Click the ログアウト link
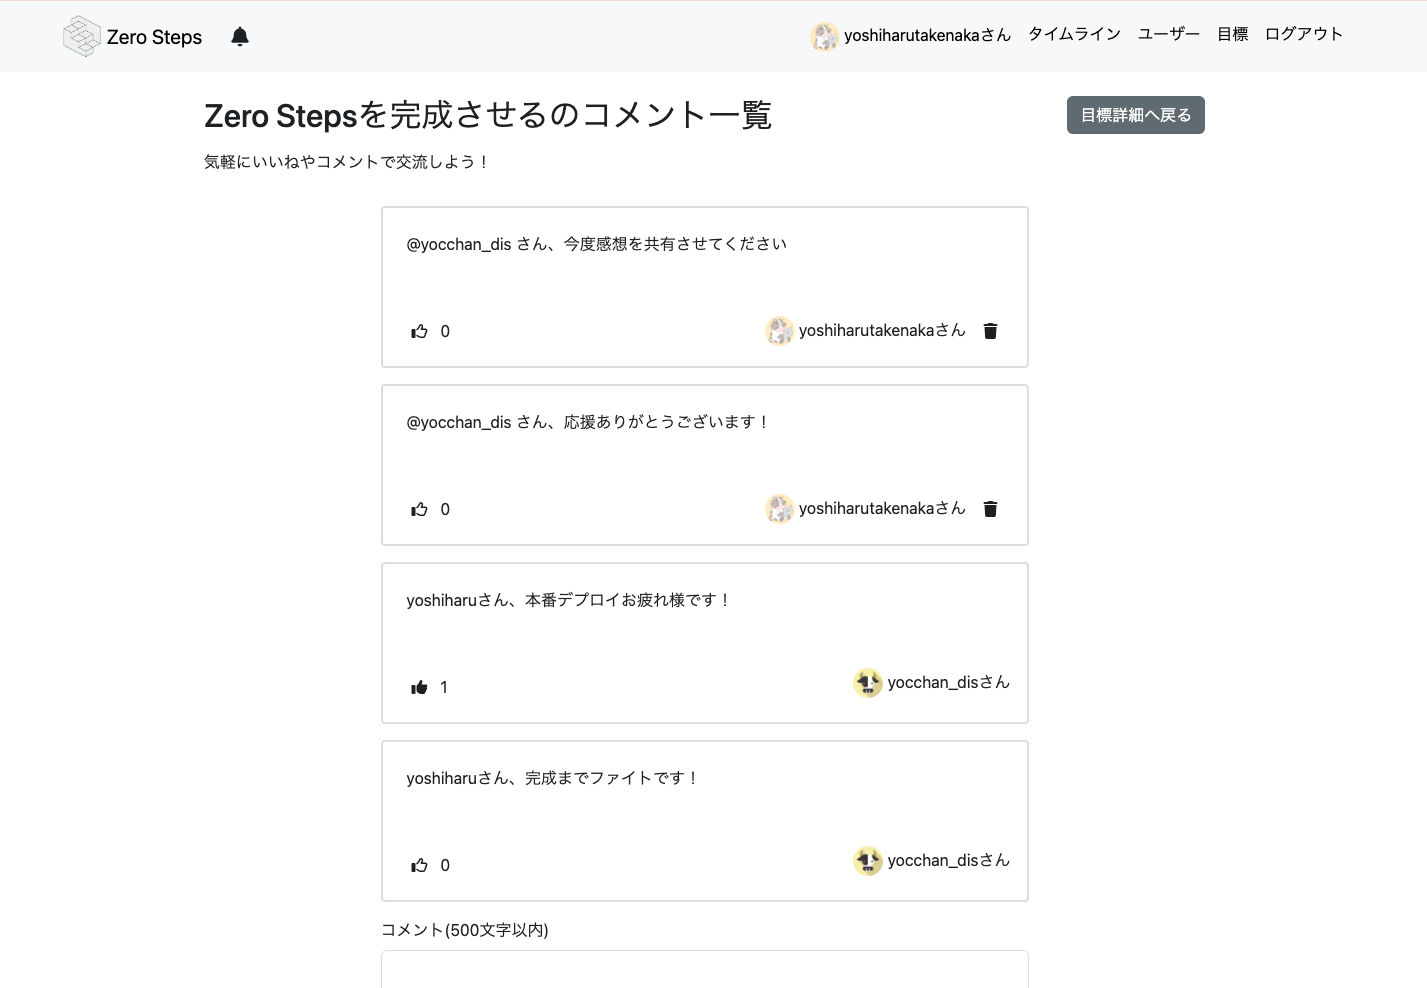Screen dimensions: 1427x988 [1302, 34]
